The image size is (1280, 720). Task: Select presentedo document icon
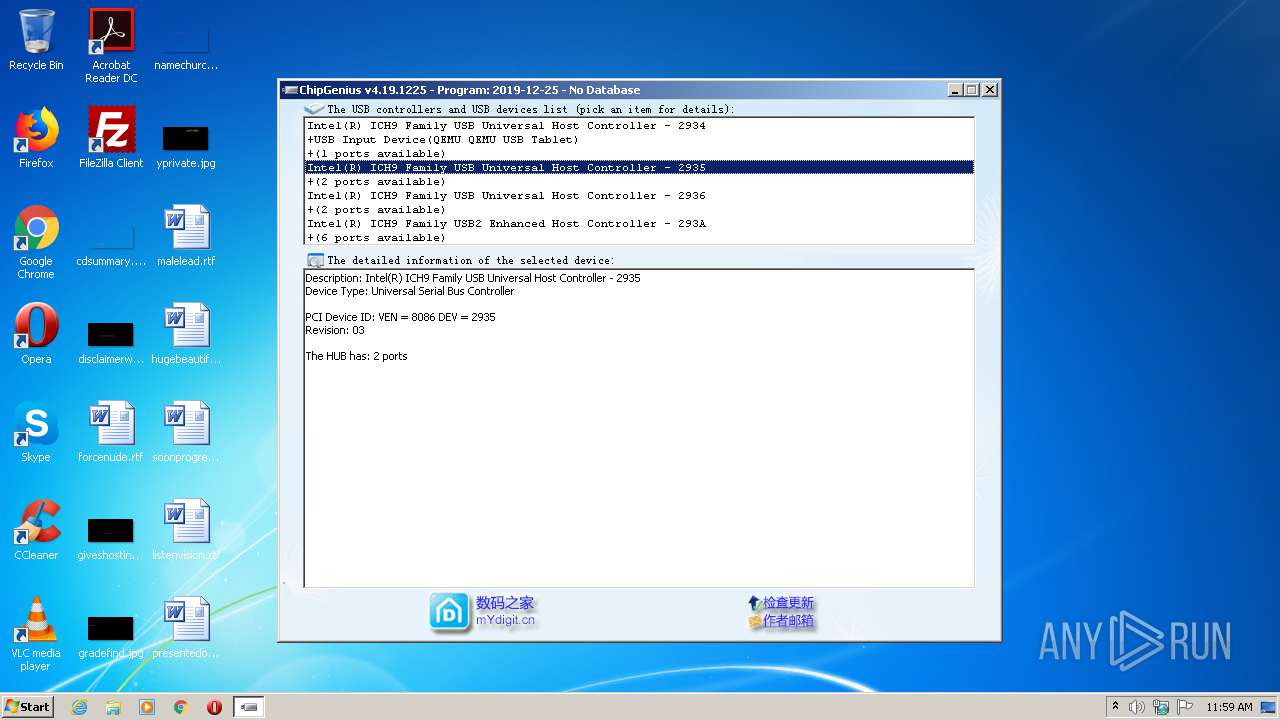click(186, 628)
